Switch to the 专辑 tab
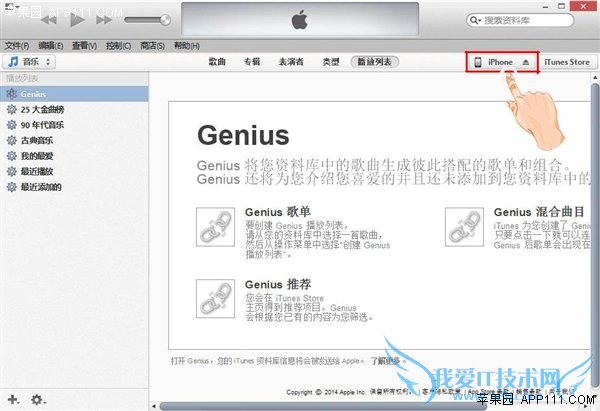 point(252,62)
